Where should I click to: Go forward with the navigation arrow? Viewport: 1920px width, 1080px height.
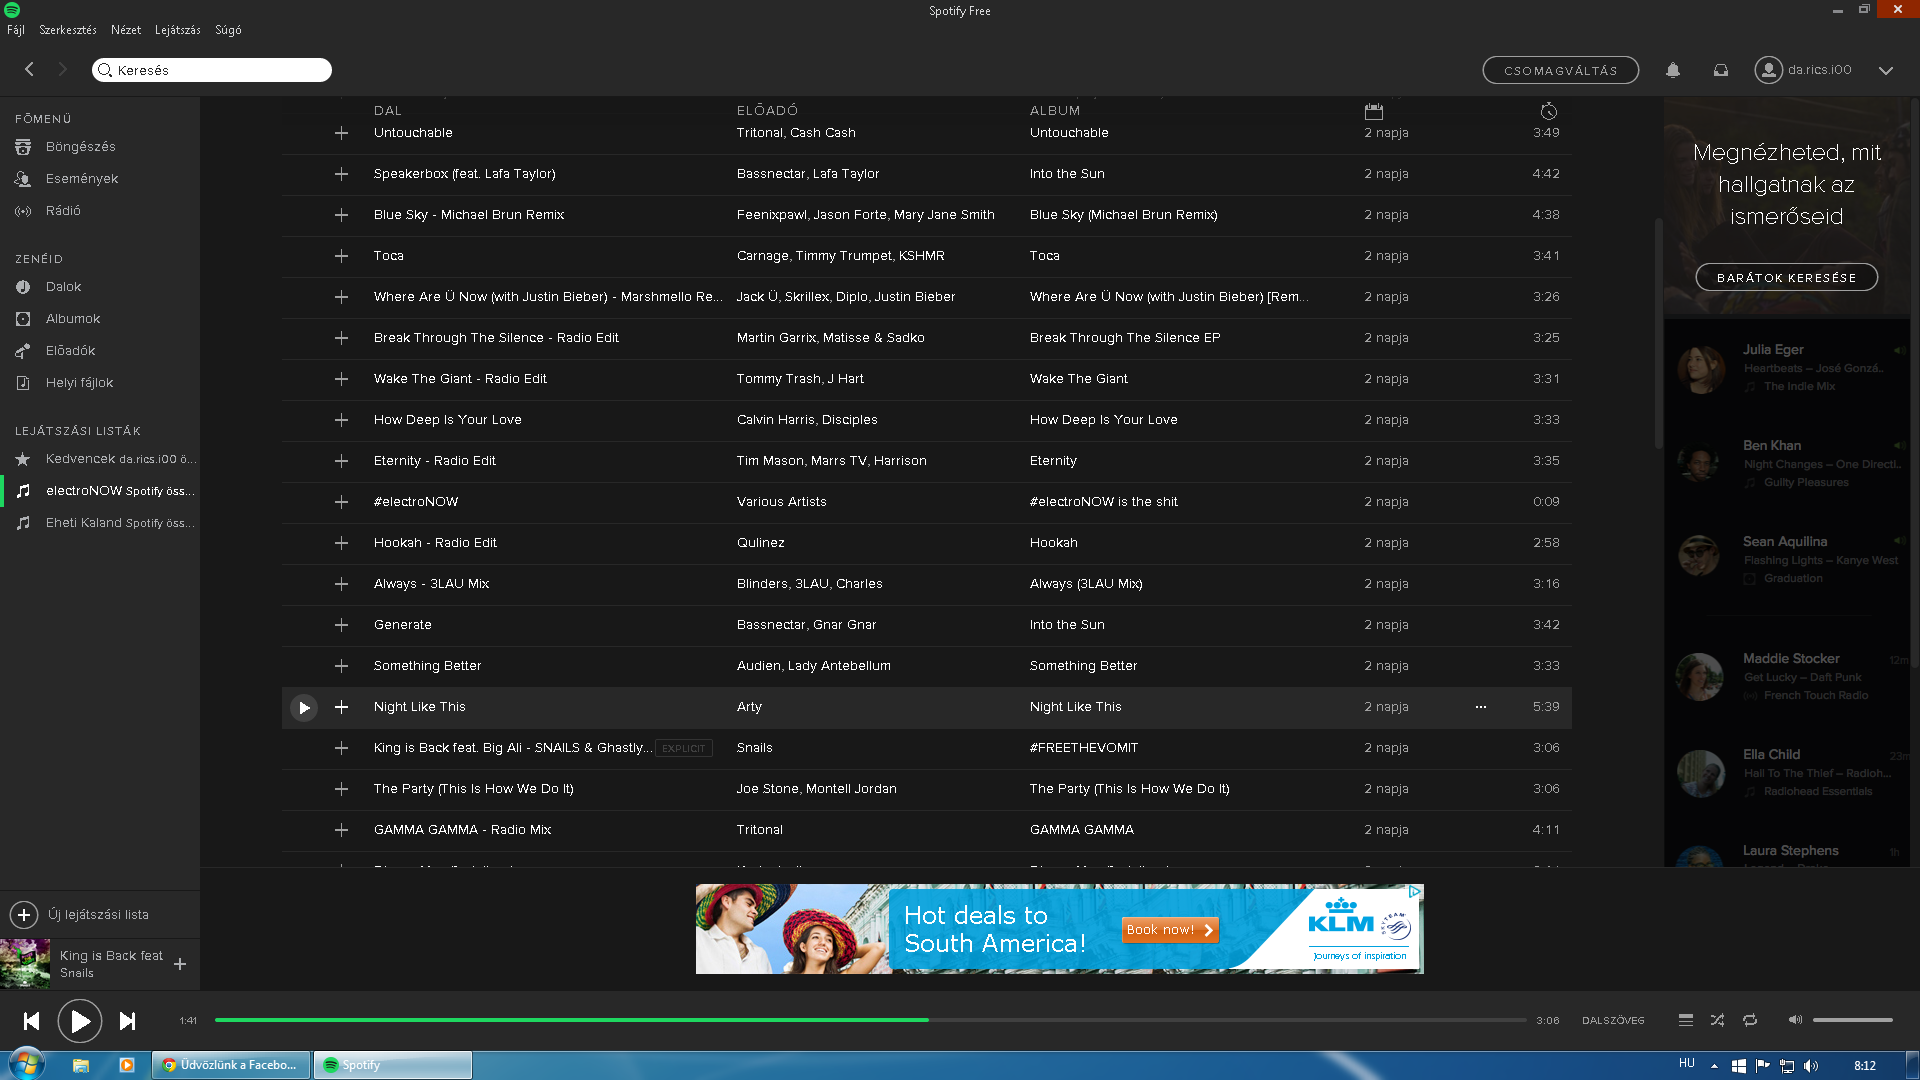point(62,69)
